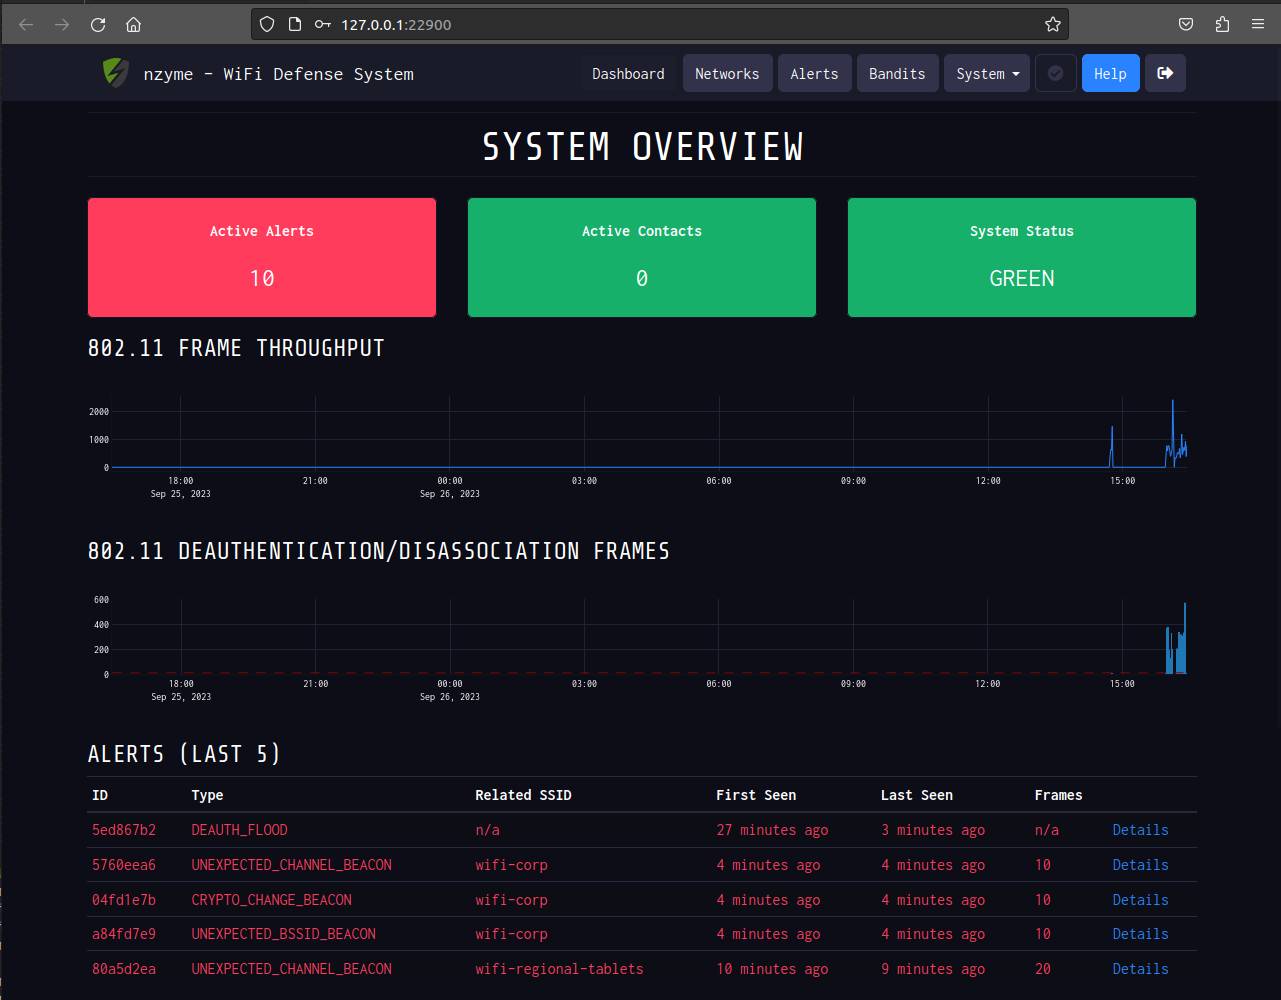The height and width of the screenshot is (1000, 1281).
Task: Click the red Active Alerts card
Action: tap(262, 257)
